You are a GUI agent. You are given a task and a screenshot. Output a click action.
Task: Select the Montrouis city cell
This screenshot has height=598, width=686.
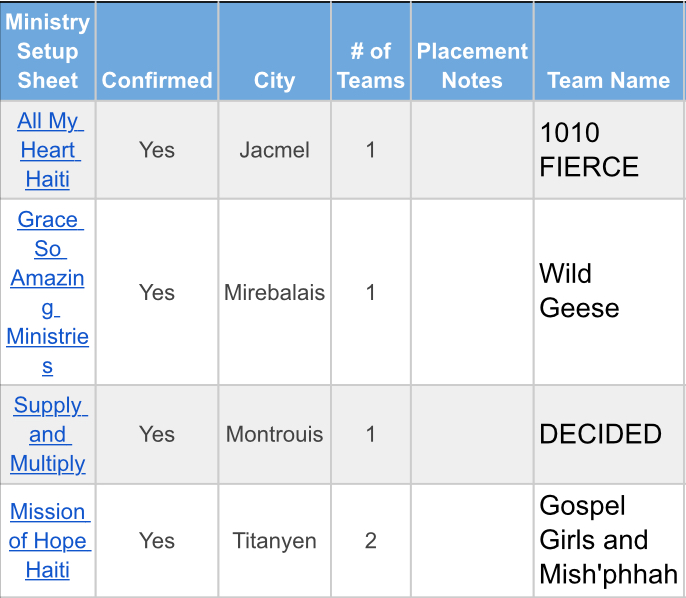[x=274, y=434]
